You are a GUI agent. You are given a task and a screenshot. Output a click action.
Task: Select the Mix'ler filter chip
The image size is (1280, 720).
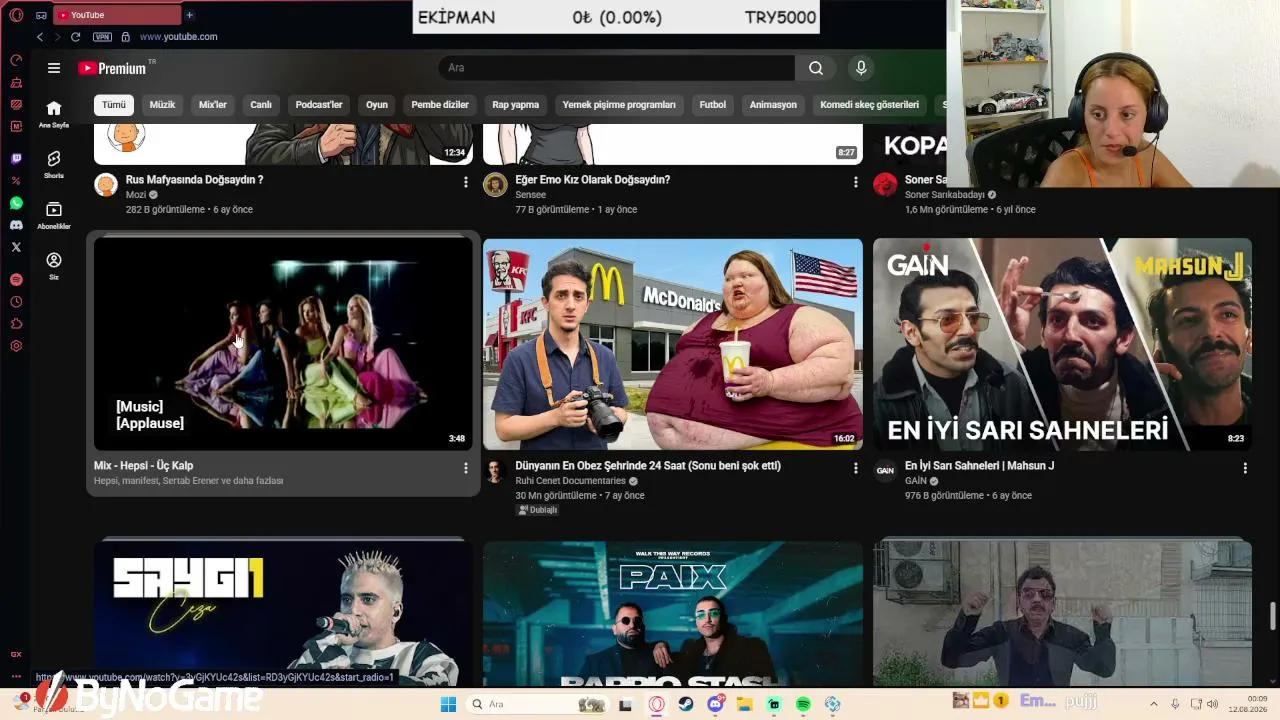pos(213,105)
